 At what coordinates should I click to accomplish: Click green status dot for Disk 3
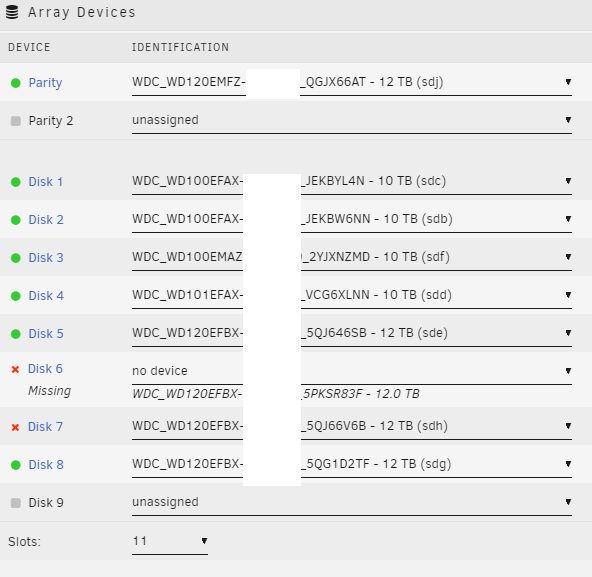[15, 258]
